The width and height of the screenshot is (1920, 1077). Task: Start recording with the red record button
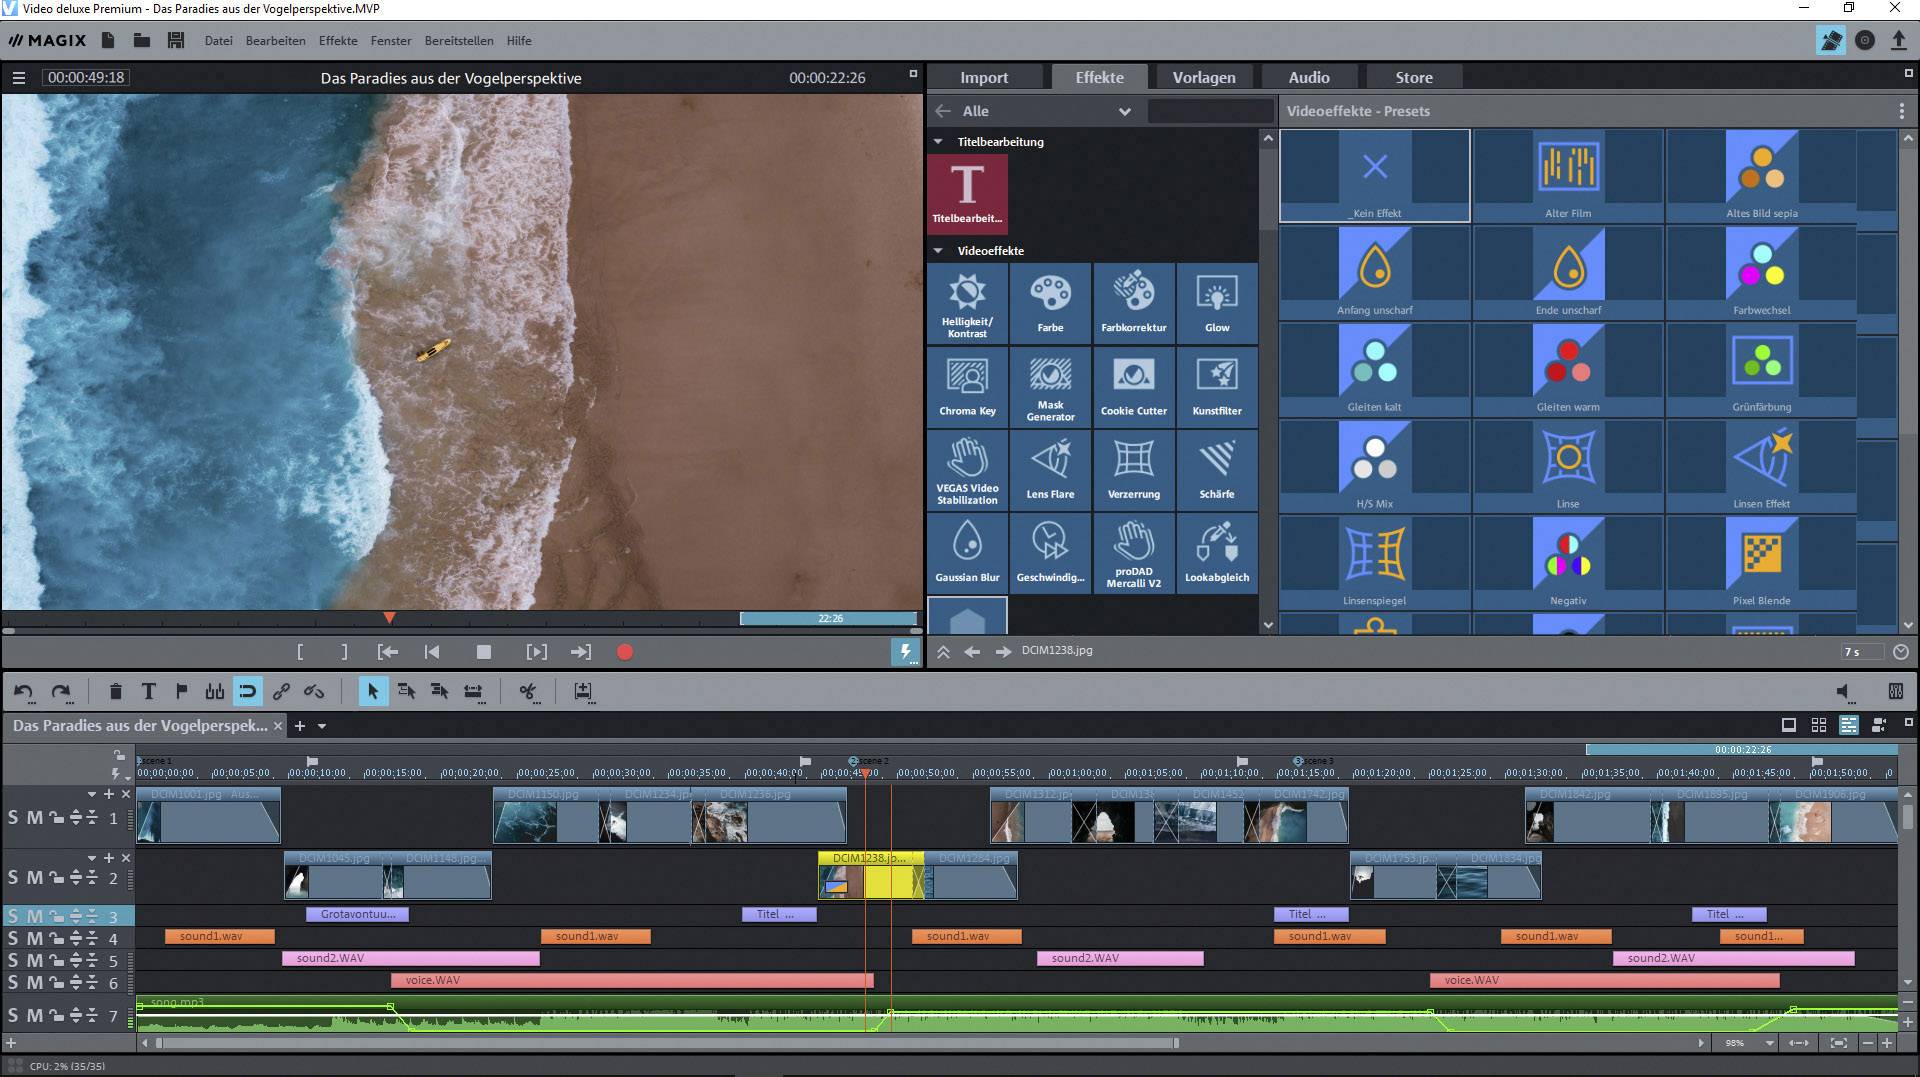625,651
